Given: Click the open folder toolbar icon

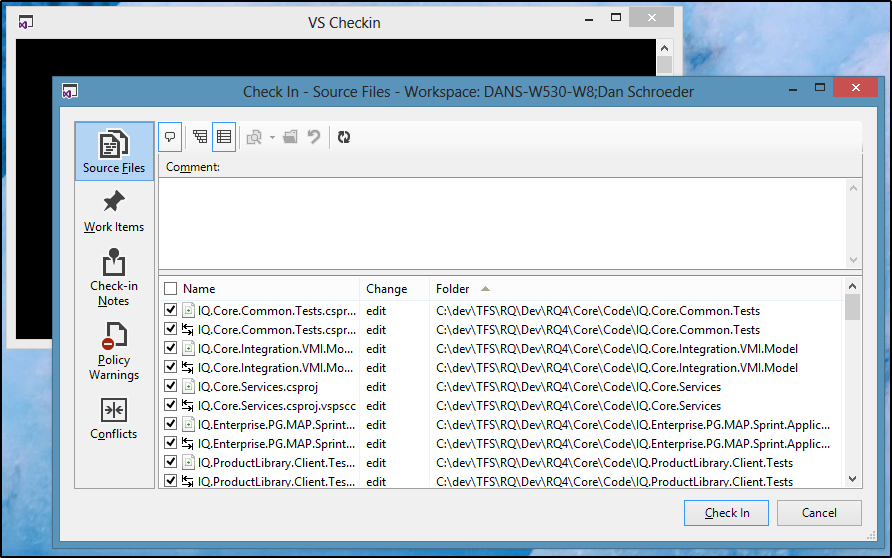Looking at the screenshot, I should [290, 137].
